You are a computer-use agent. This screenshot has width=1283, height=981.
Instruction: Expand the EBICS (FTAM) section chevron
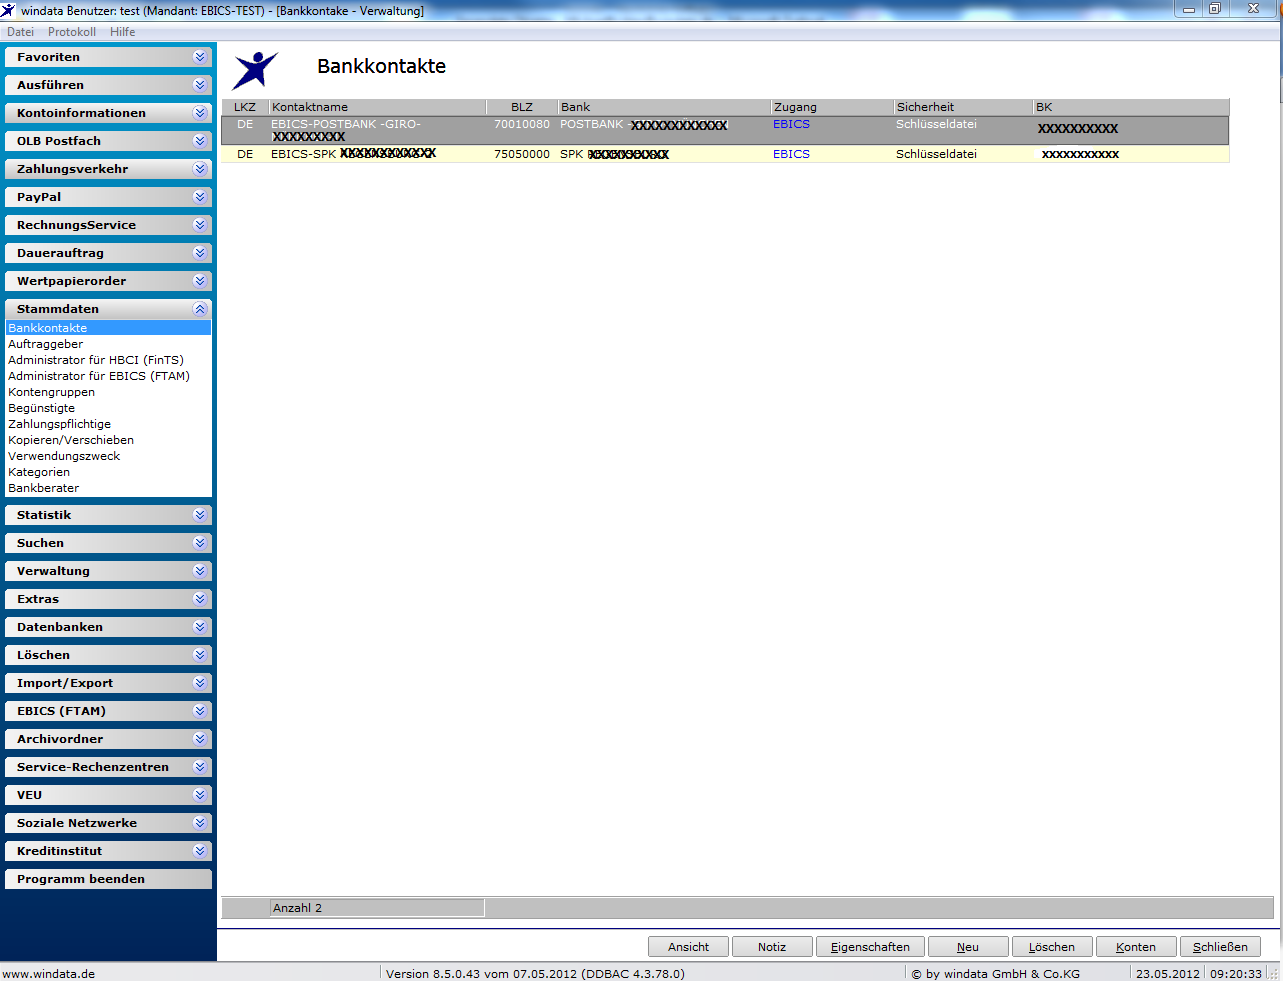click(200, 711)
